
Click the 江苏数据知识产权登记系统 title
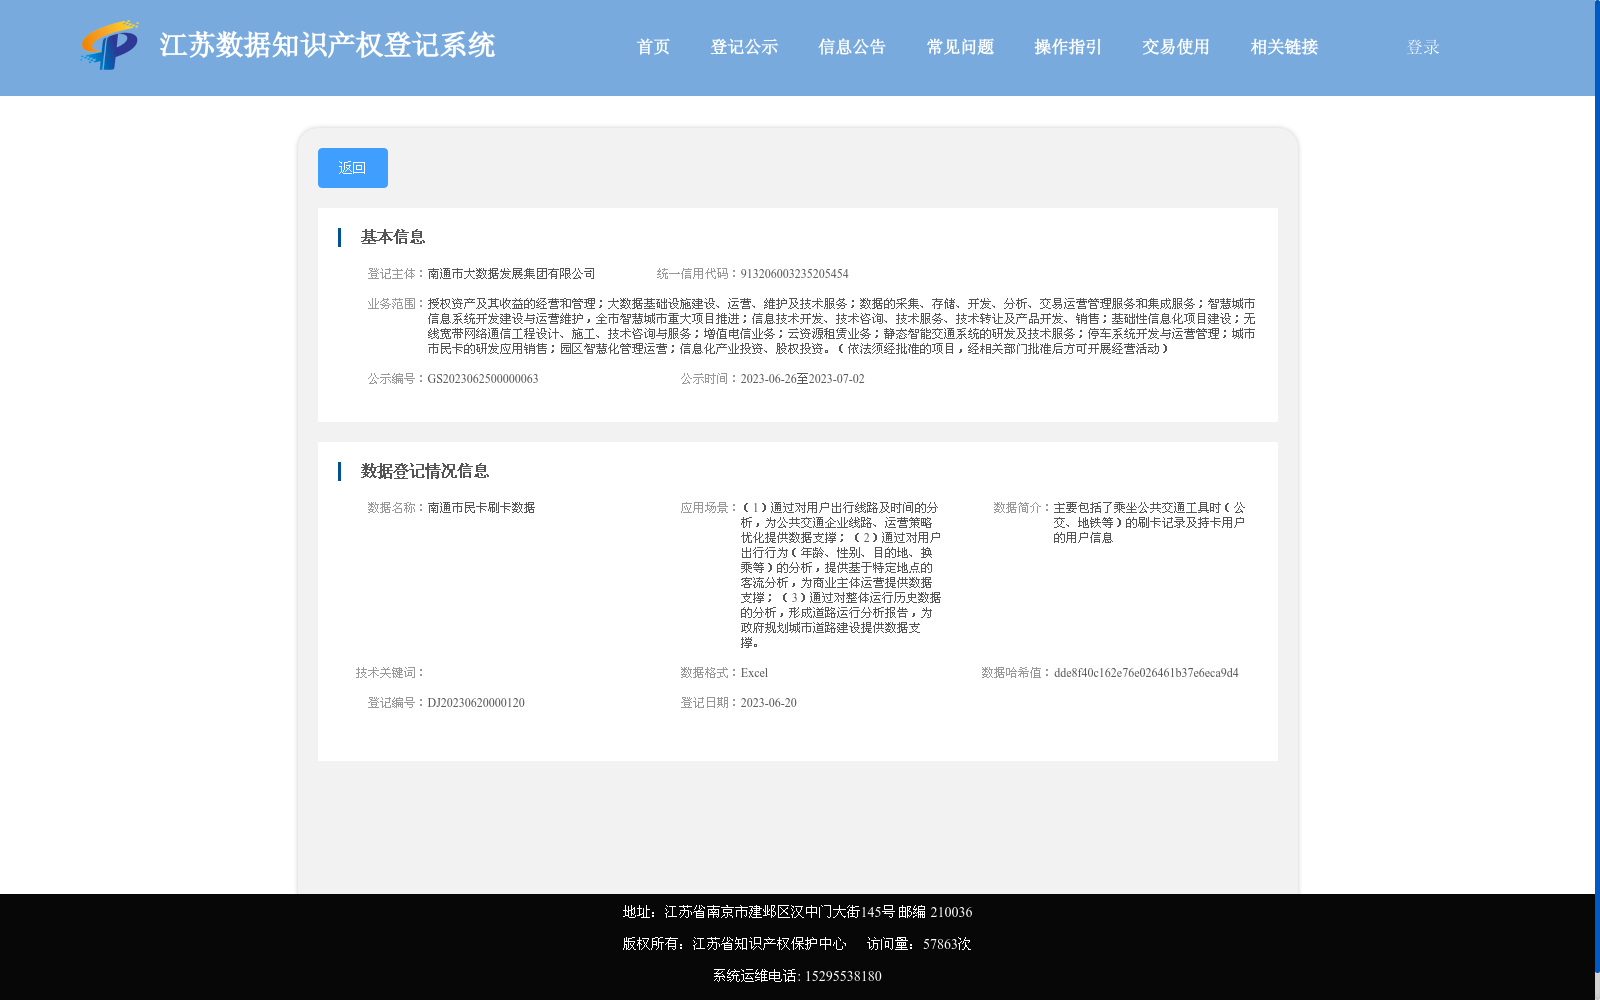coord(327,45)
